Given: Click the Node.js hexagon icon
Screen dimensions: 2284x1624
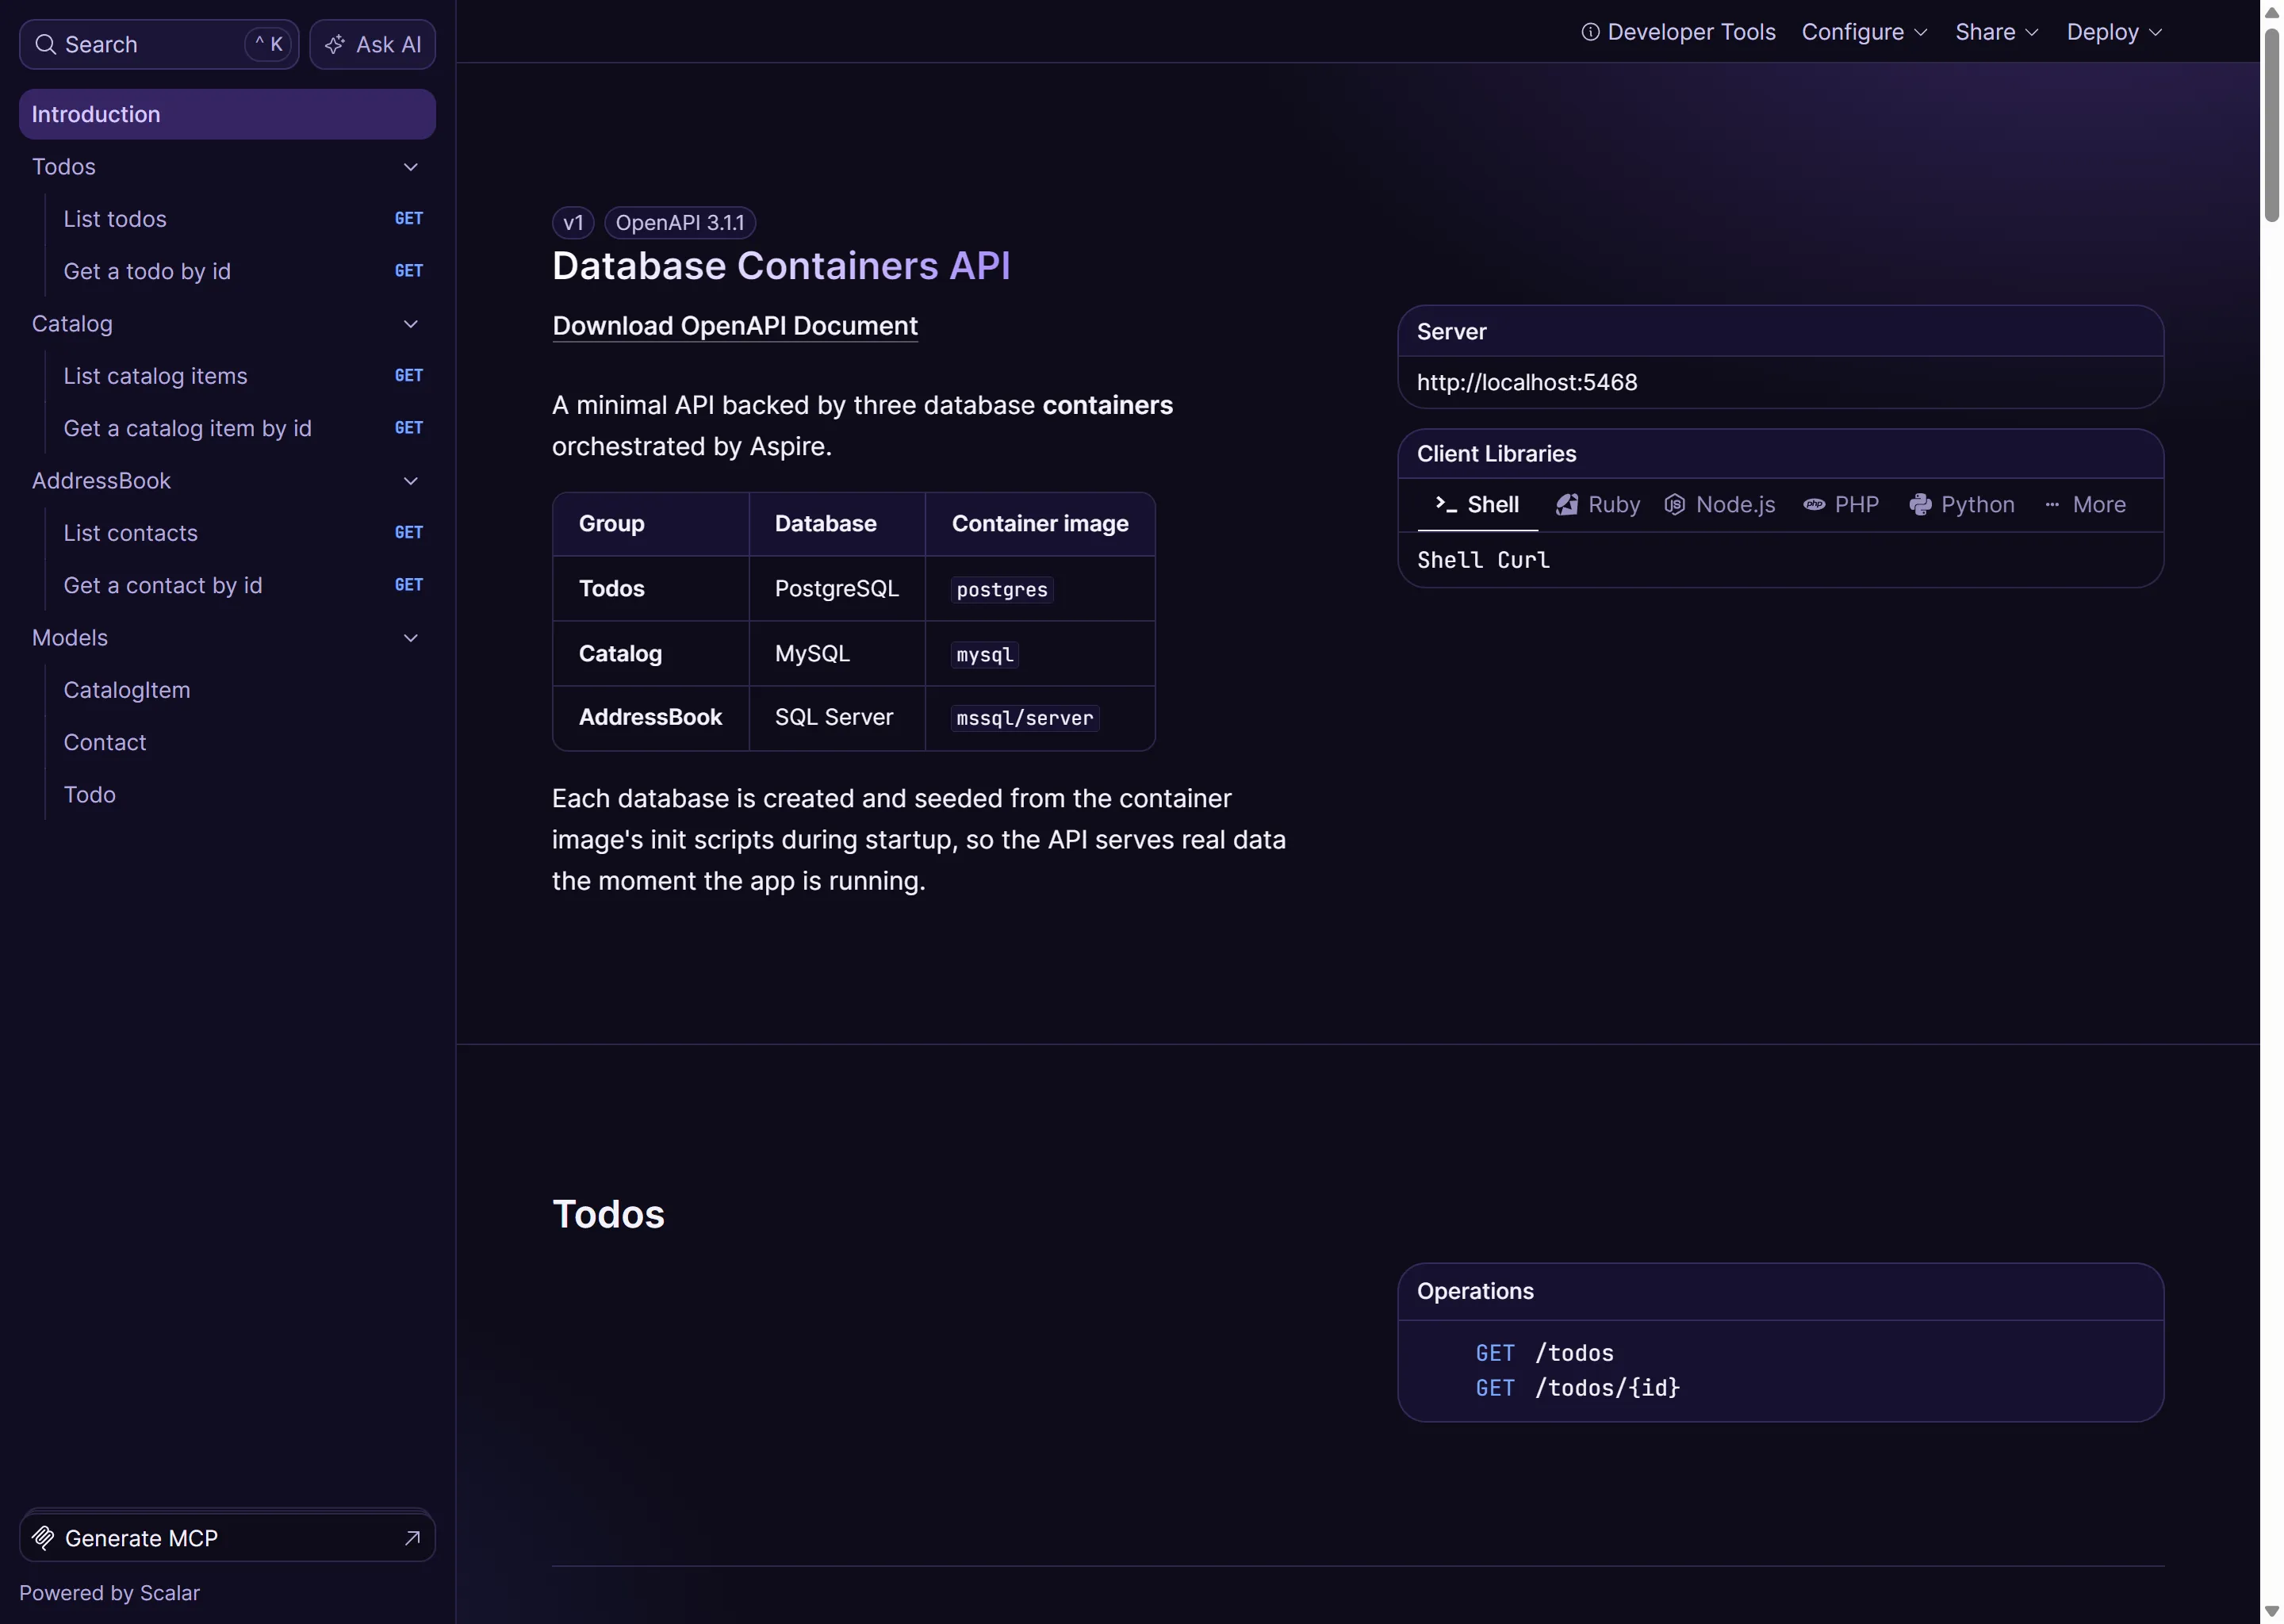Looking at the screenshot, I should (x=1674, y=505).
